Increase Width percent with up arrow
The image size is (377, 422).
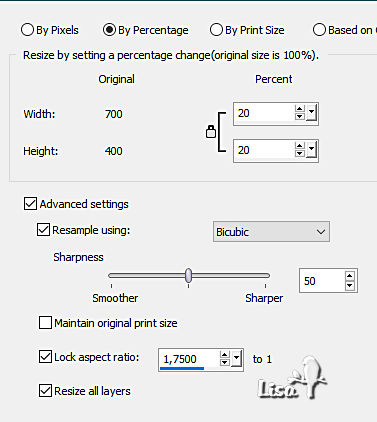click(x=299, y=109)
